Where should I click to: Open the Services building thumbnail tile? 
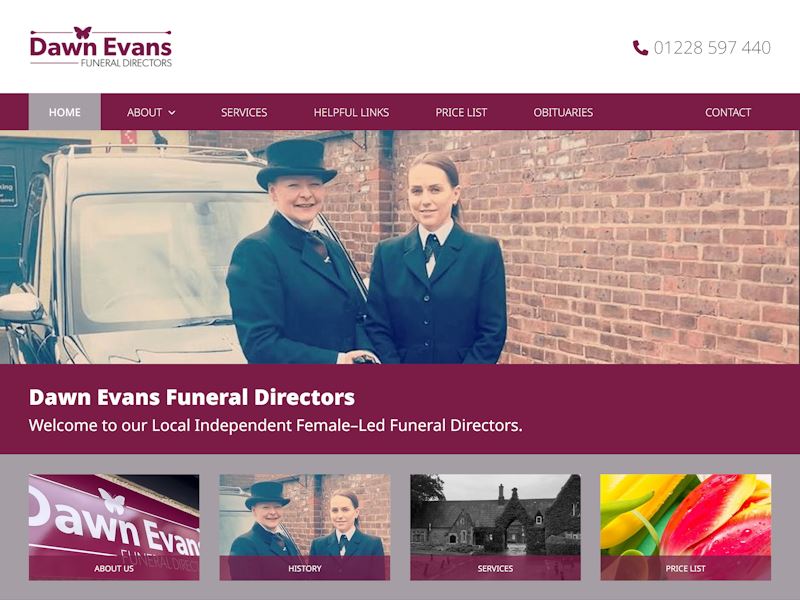(495, 527)
